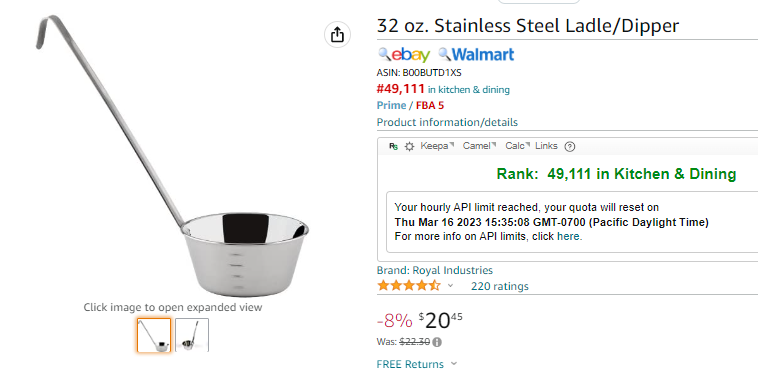Open the Links menu item
This screenshot has height=374, width=758.
pos(546,146)
